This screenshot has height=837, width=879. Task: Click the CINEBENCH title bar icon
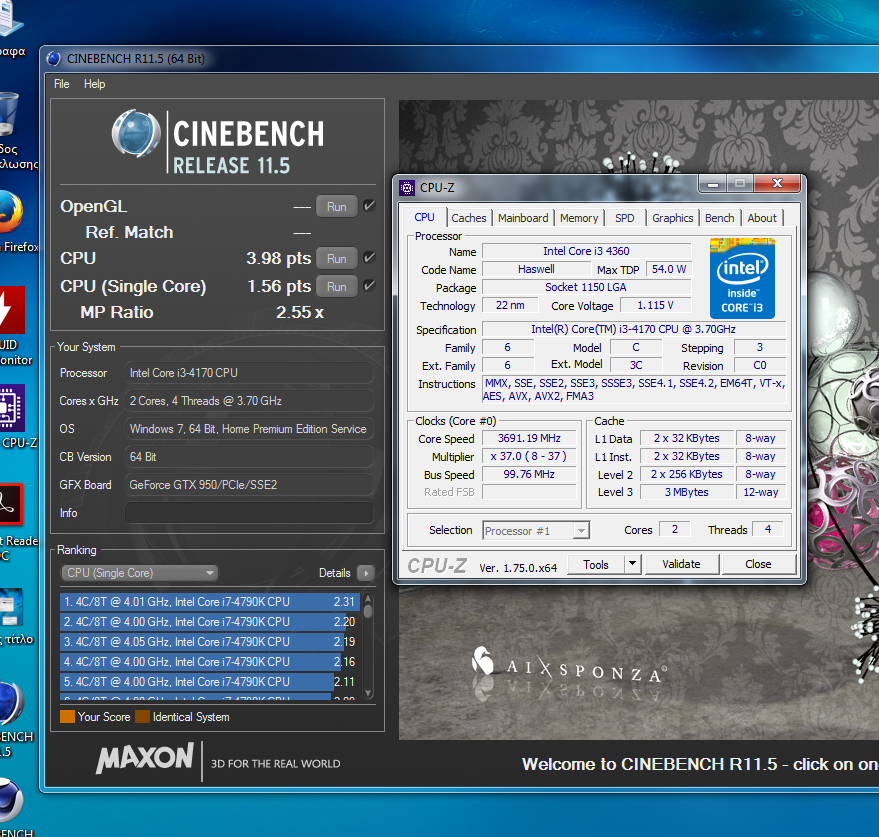[x=54, y=58]
